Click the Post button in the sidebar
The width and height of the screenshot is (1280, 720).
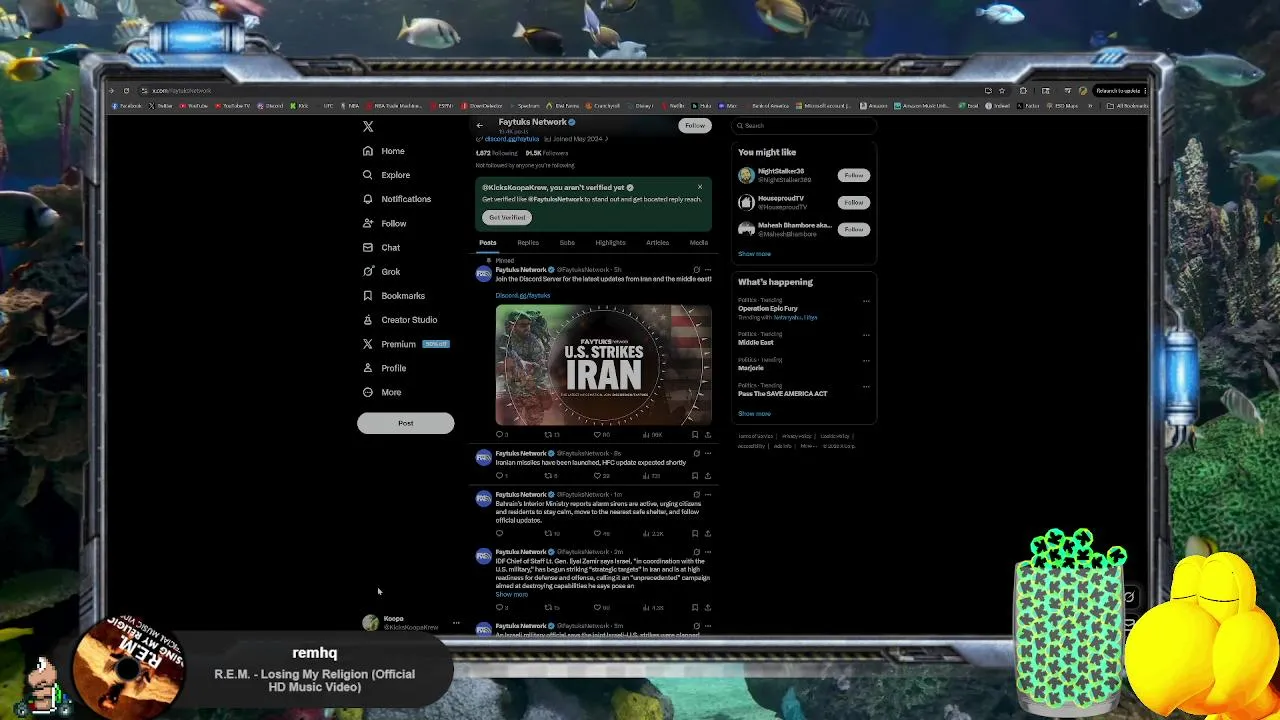click(x=405, y=423)
